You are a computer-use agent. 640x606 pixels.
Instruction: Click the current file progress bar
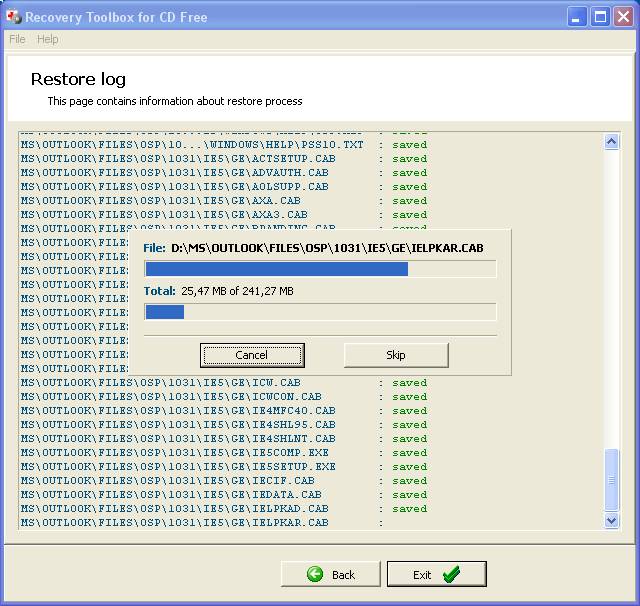(320, 269)
